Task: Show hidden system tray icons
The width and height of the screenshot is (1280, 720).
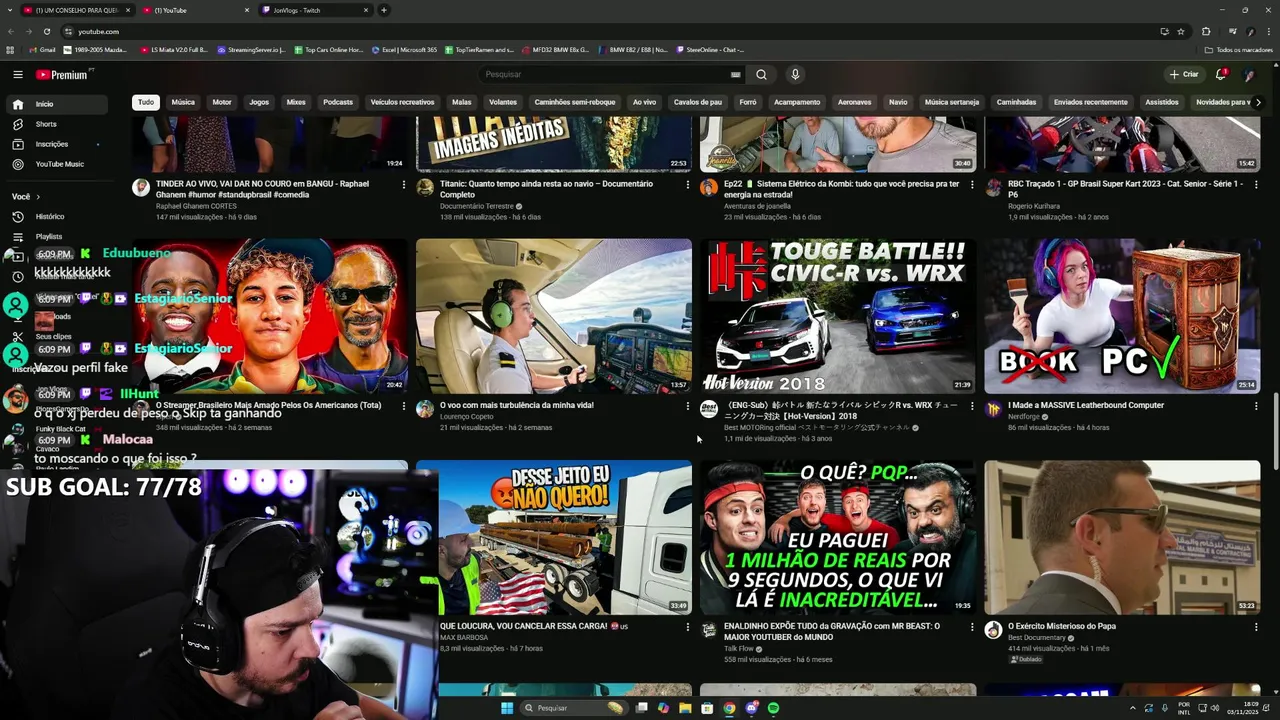Action: pyautogui.click(x=1133, y=708)
